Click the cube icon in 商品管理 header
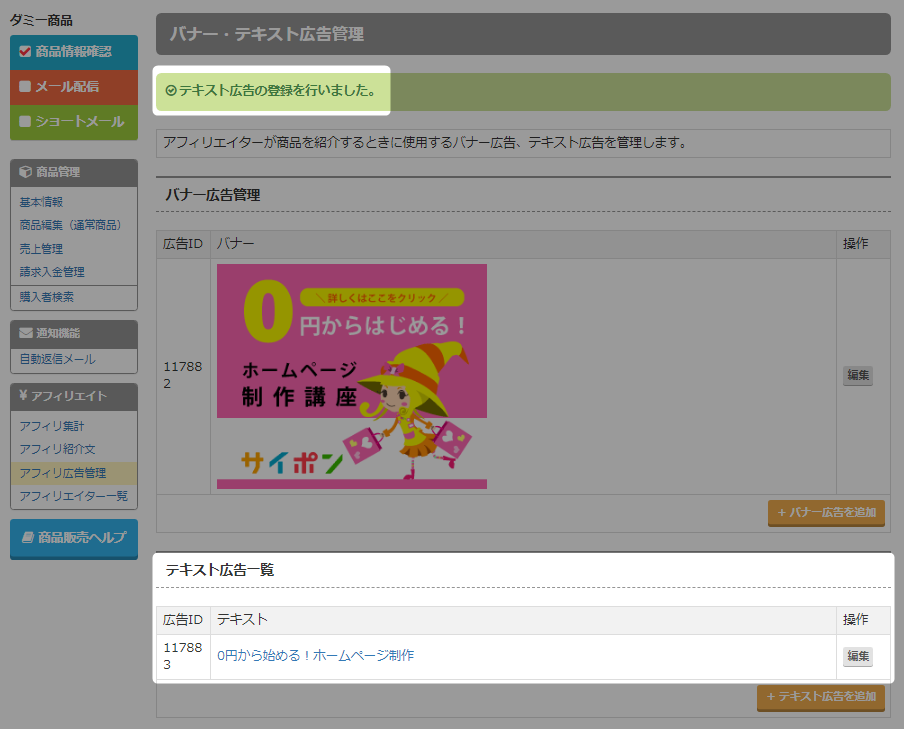This screenshot has height=729, width=904. [x=25, y=172]
